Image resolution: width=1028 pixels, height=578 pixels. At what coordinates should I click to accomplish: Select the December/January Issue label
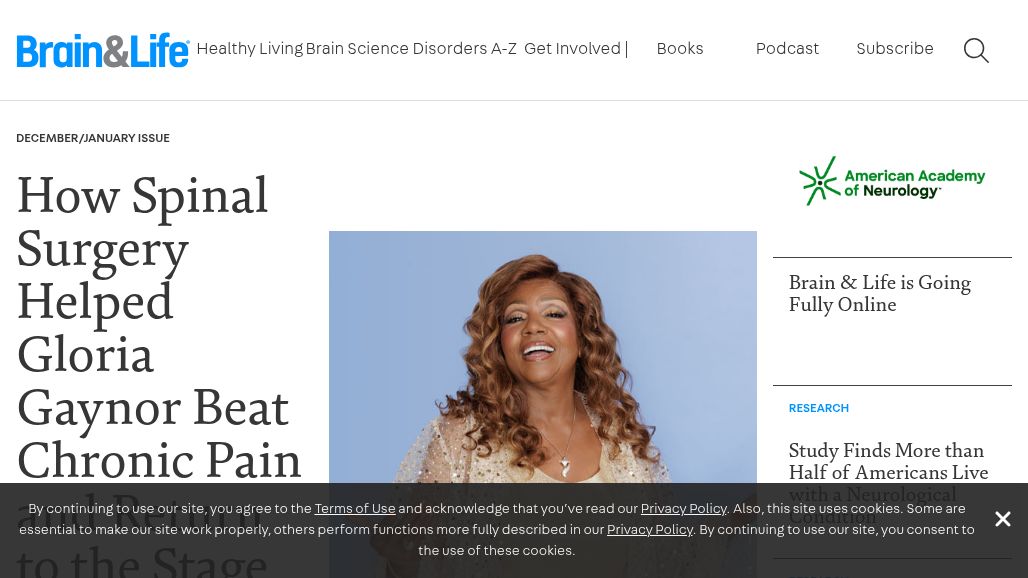[93, 138]
